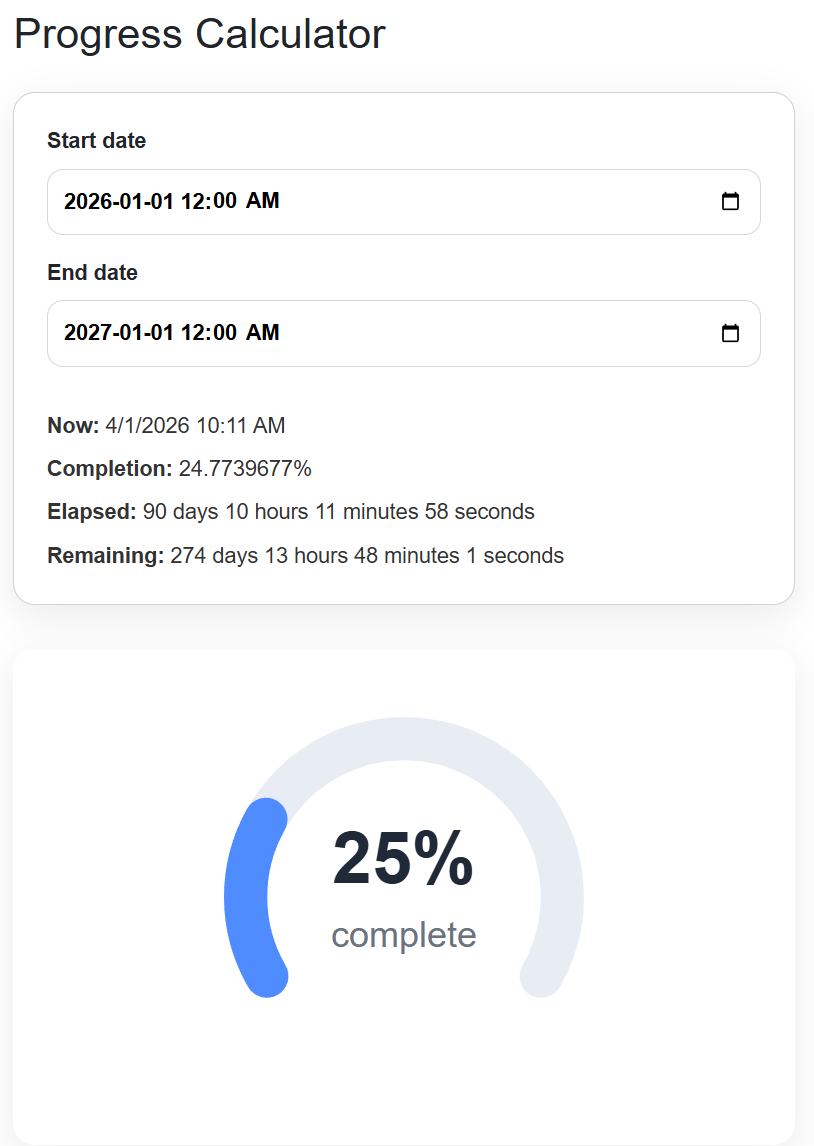The image size is (814, 1146).
Task: Click the large 25% figure
Action: pos(403,859)
